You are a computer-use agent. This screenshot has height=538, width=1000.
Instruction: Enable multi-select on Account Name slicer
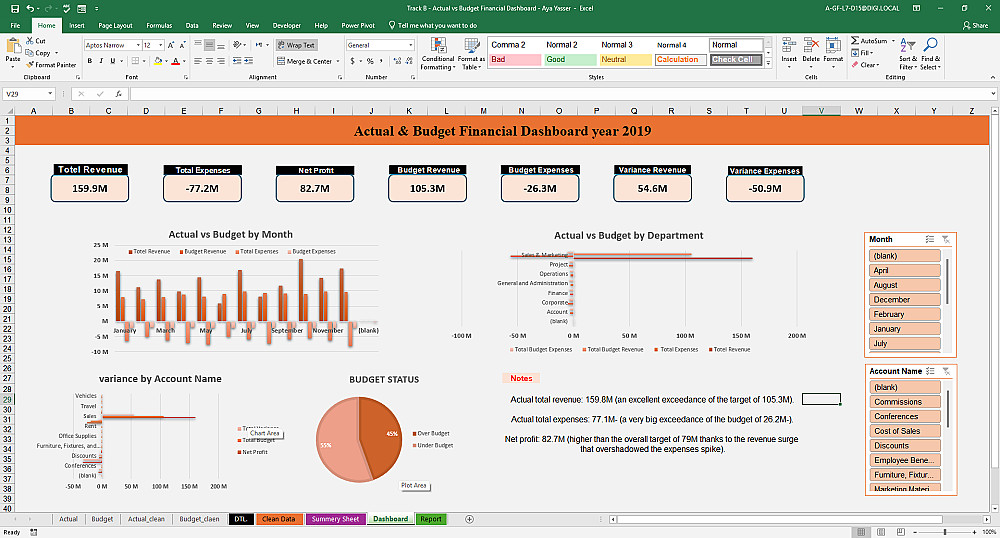pyautogui.click(x=930, y=371)
